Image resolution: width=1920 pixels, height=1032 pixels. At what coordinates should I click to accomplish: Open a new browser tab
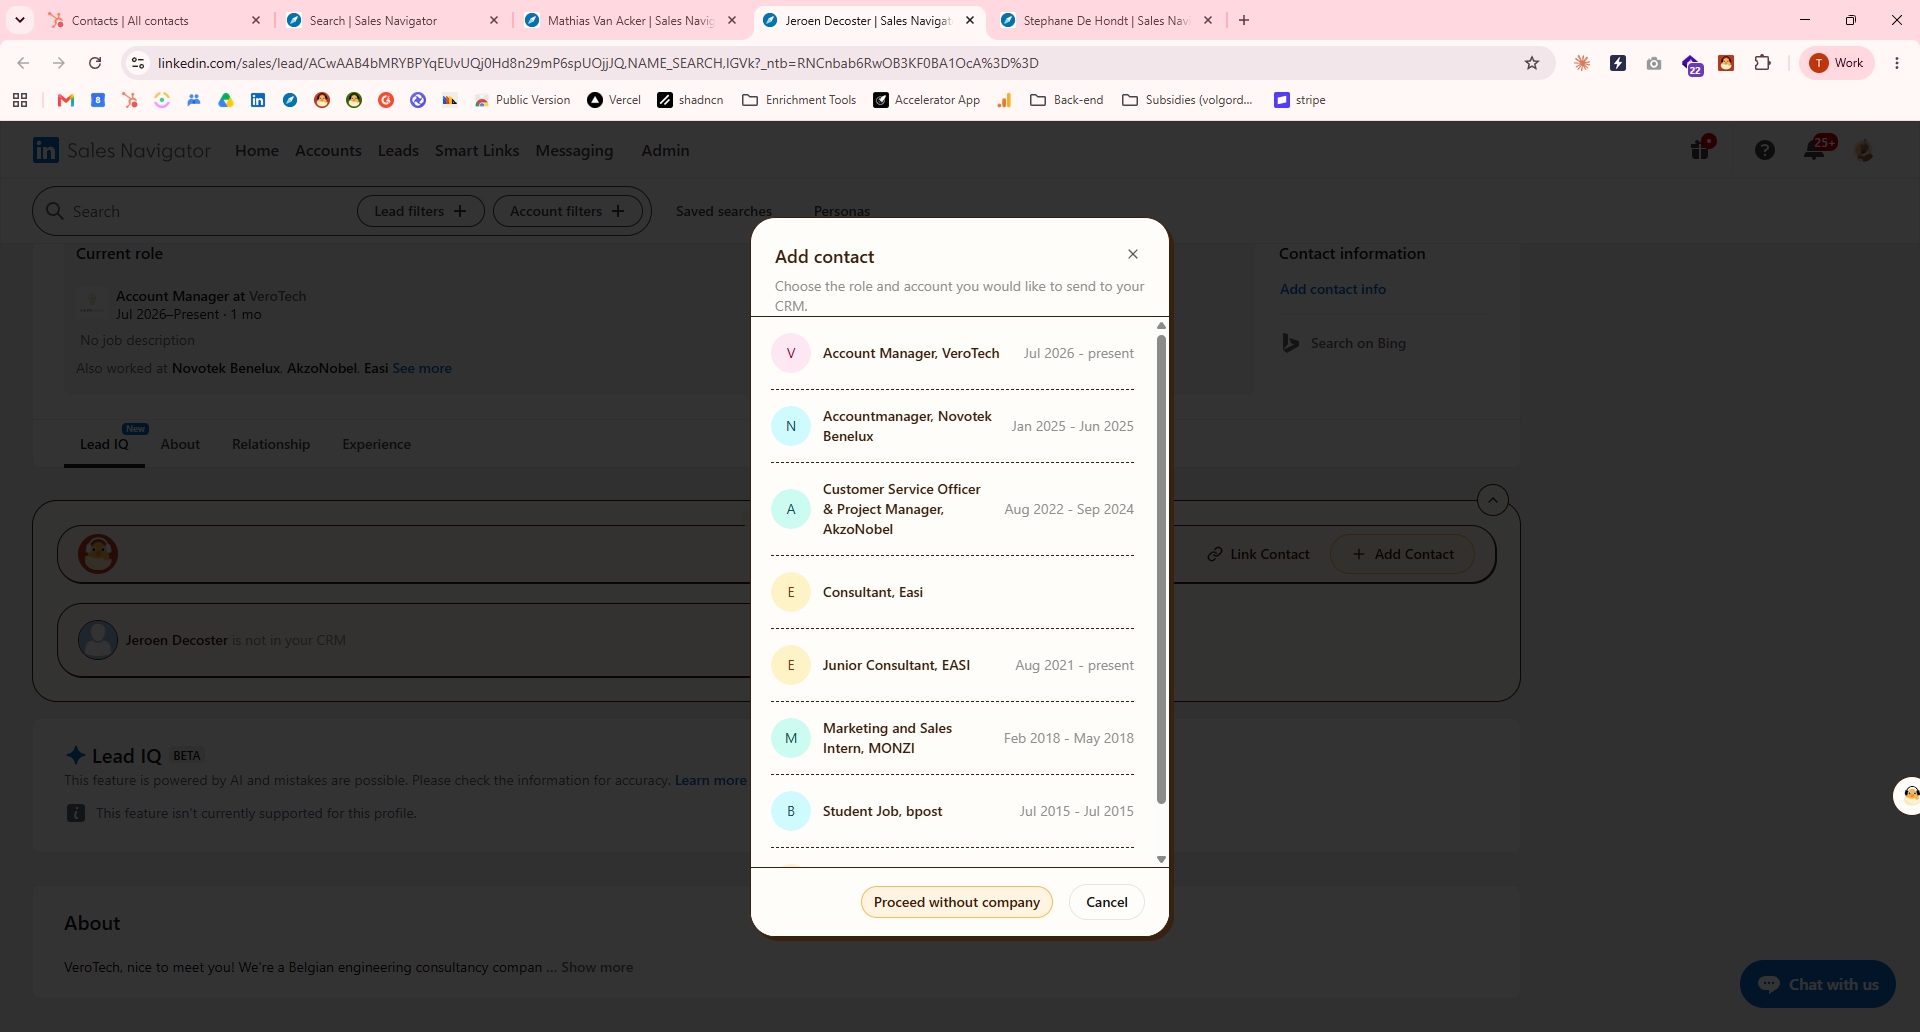1244,20
